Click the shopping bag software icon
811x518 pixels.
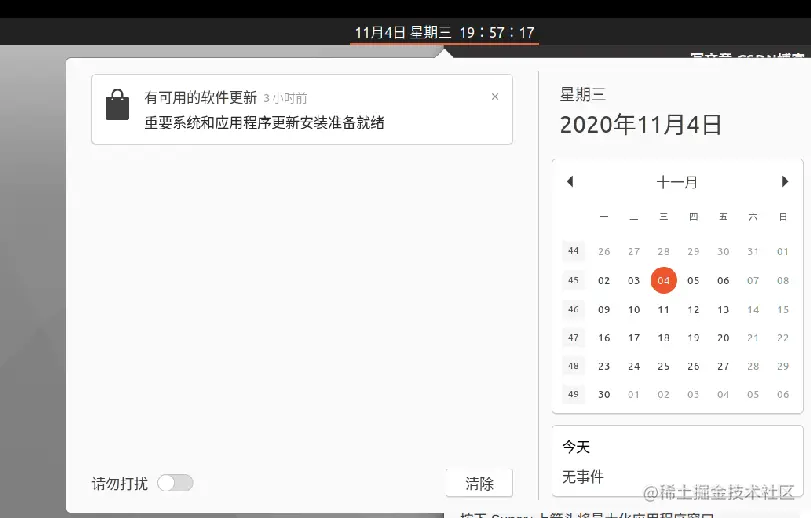click(117, 105)
